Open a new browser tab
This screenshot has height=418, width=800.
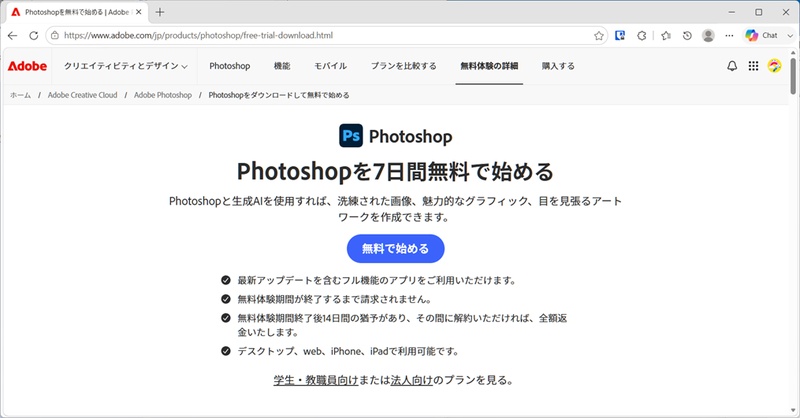click(160, 12)
